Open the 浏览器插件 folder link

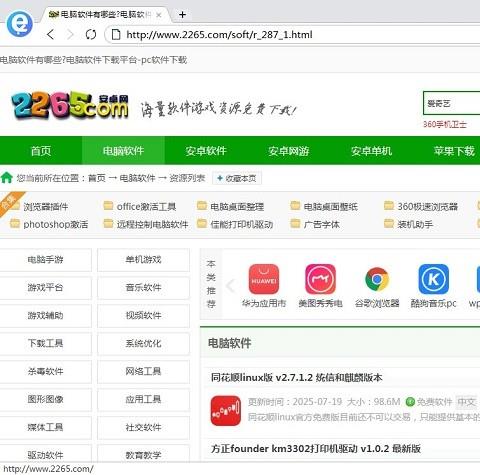click(x=45, y=207)
